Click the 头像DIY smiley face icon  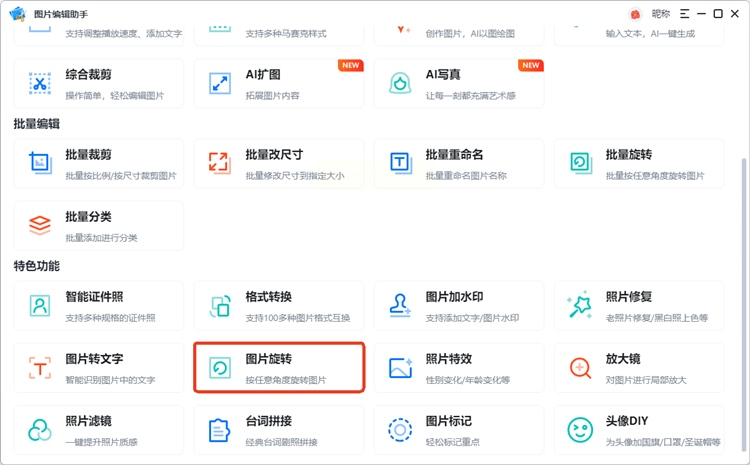[580, 430]
